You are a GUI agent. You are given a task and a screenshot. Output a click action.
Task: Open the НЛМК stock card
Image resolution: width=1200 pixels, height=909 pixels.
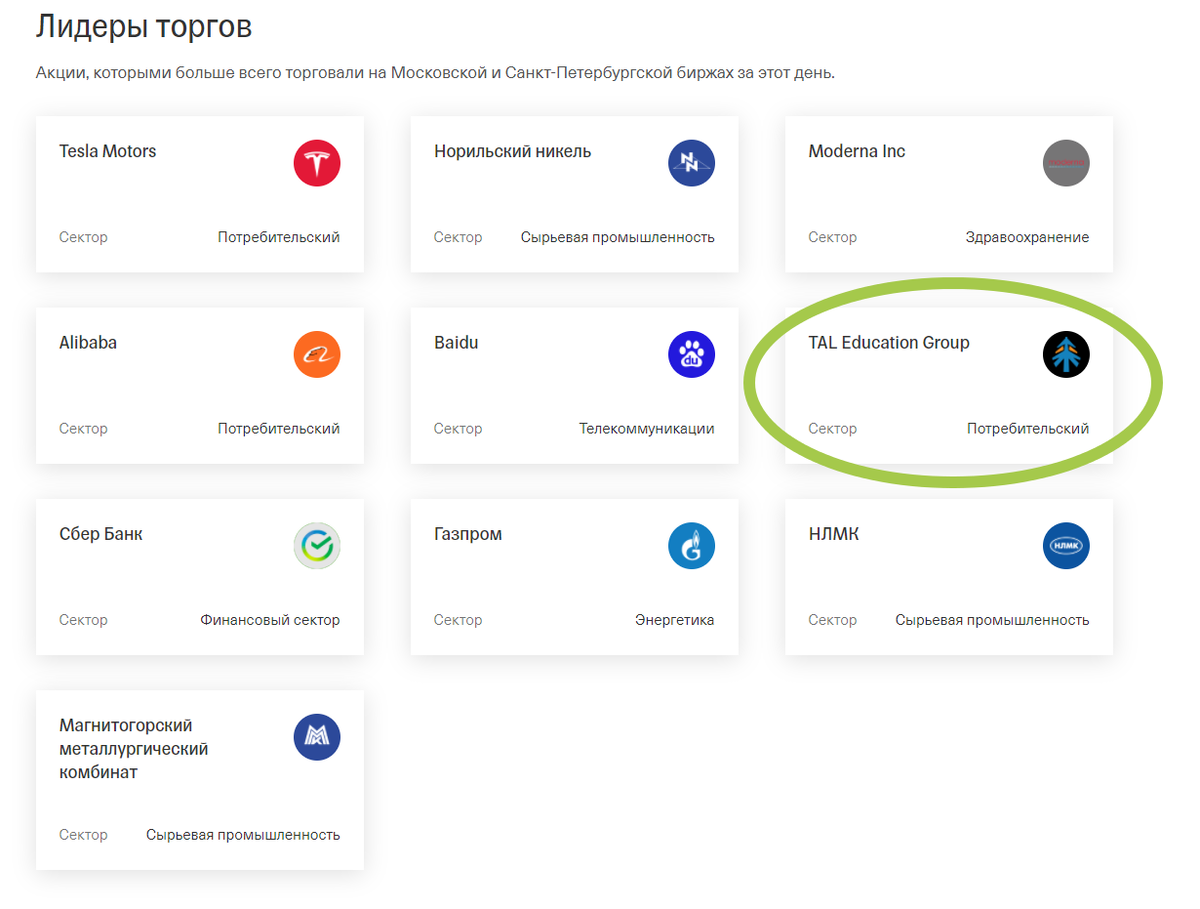pyautogui.click(x=949, y=577)
